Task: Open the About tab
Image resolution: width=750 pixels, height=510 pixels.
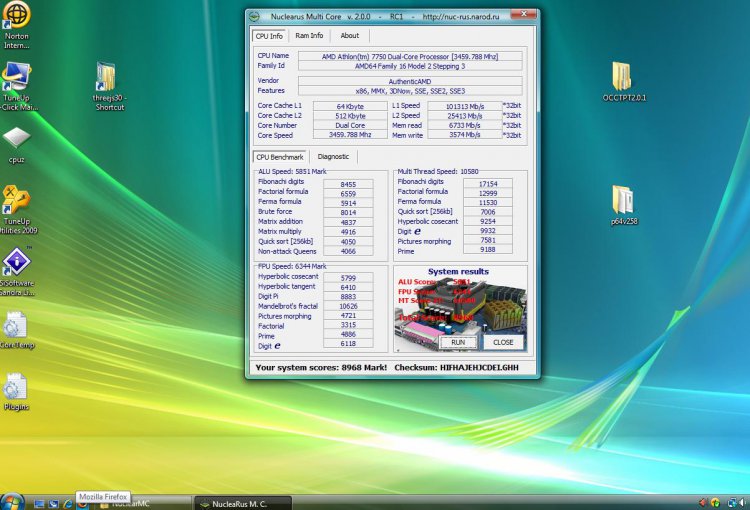Action: pos(350,35)
